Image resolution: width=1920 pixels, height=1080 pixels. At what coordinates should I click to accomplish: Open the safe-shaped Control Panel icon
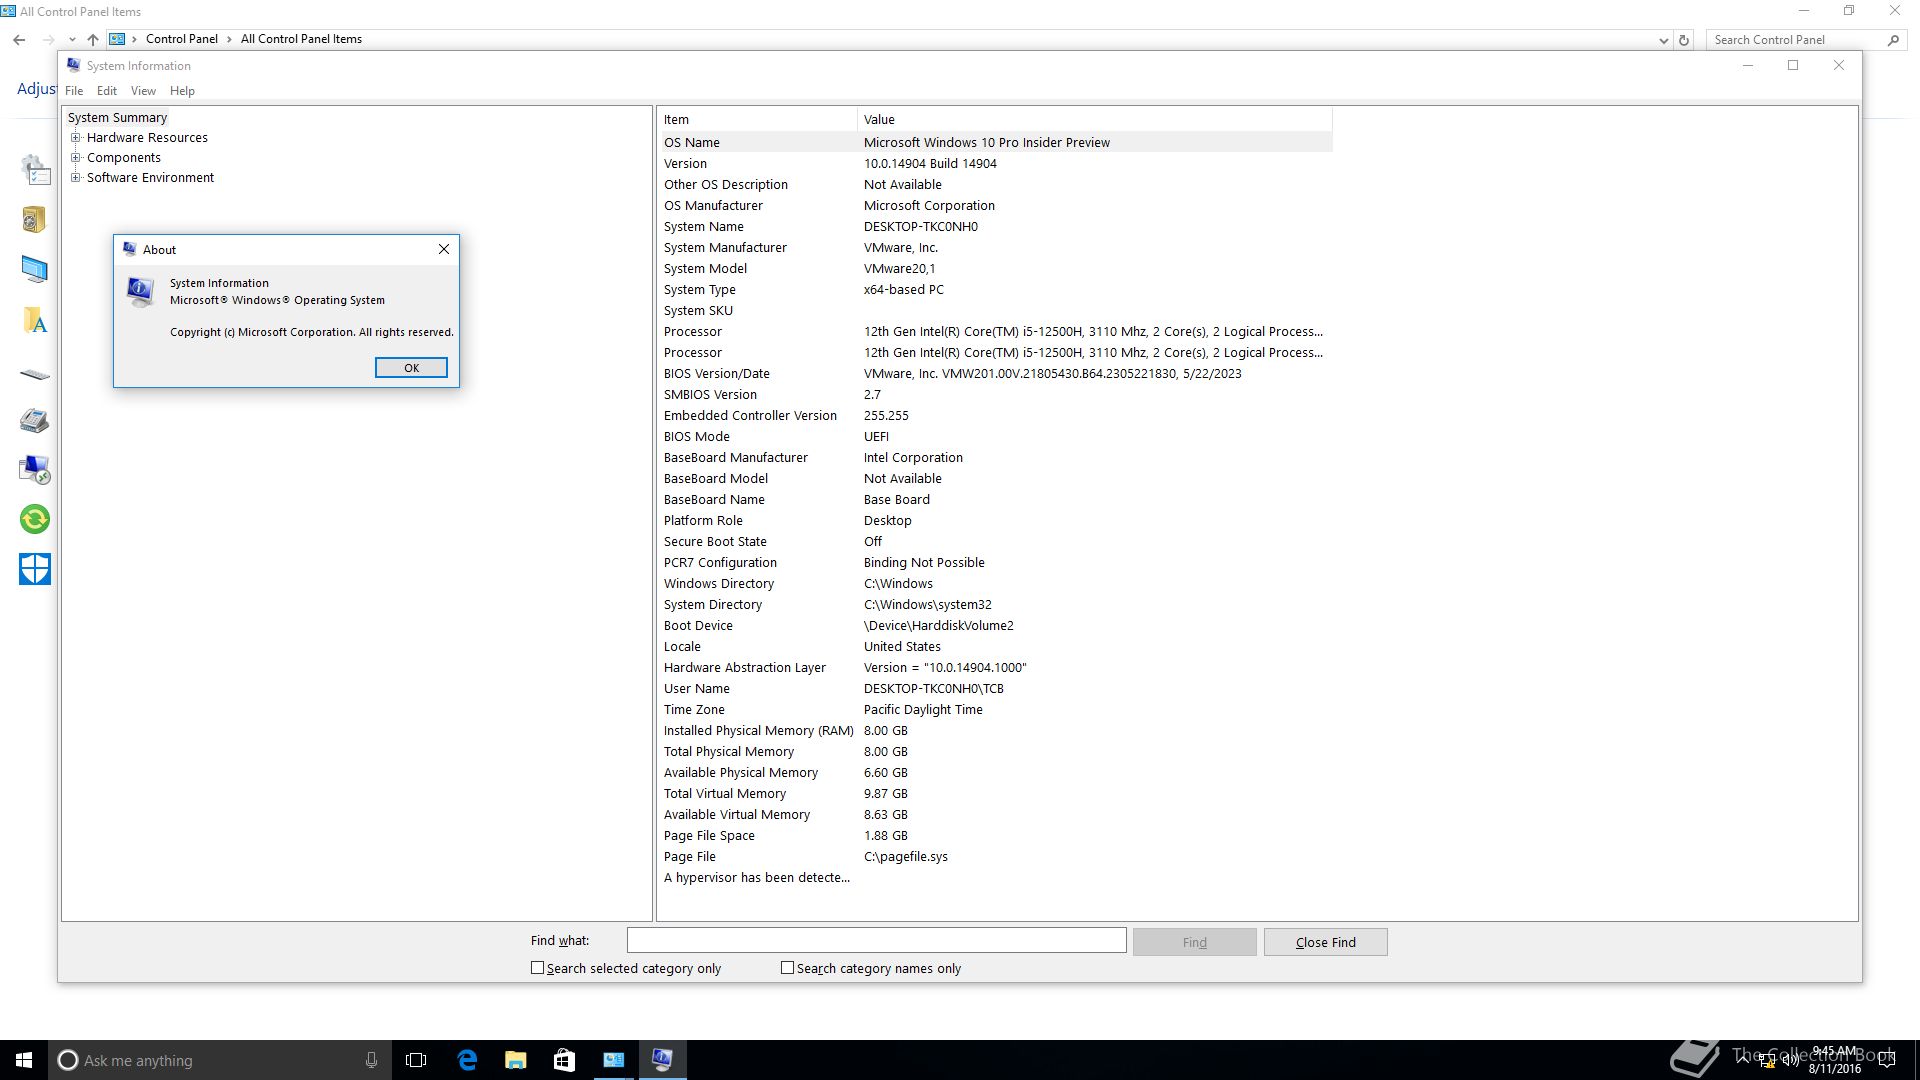coord(34,219)
